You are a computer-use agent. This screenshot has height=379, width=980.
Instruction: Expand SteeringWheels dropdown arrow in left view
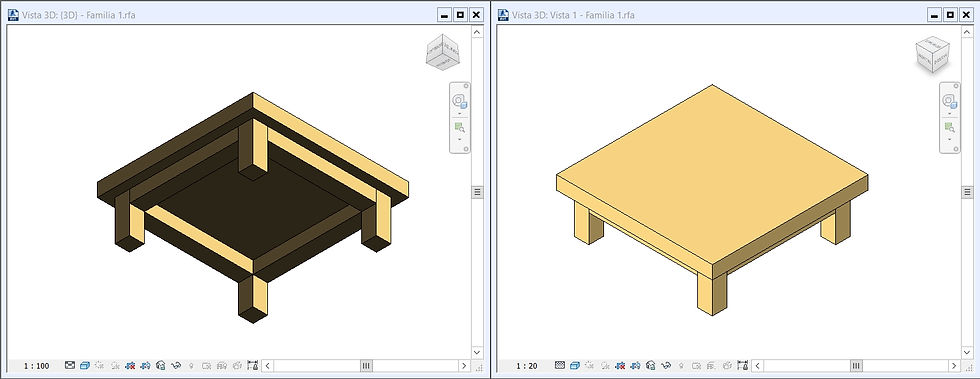[x=460, y=114]
